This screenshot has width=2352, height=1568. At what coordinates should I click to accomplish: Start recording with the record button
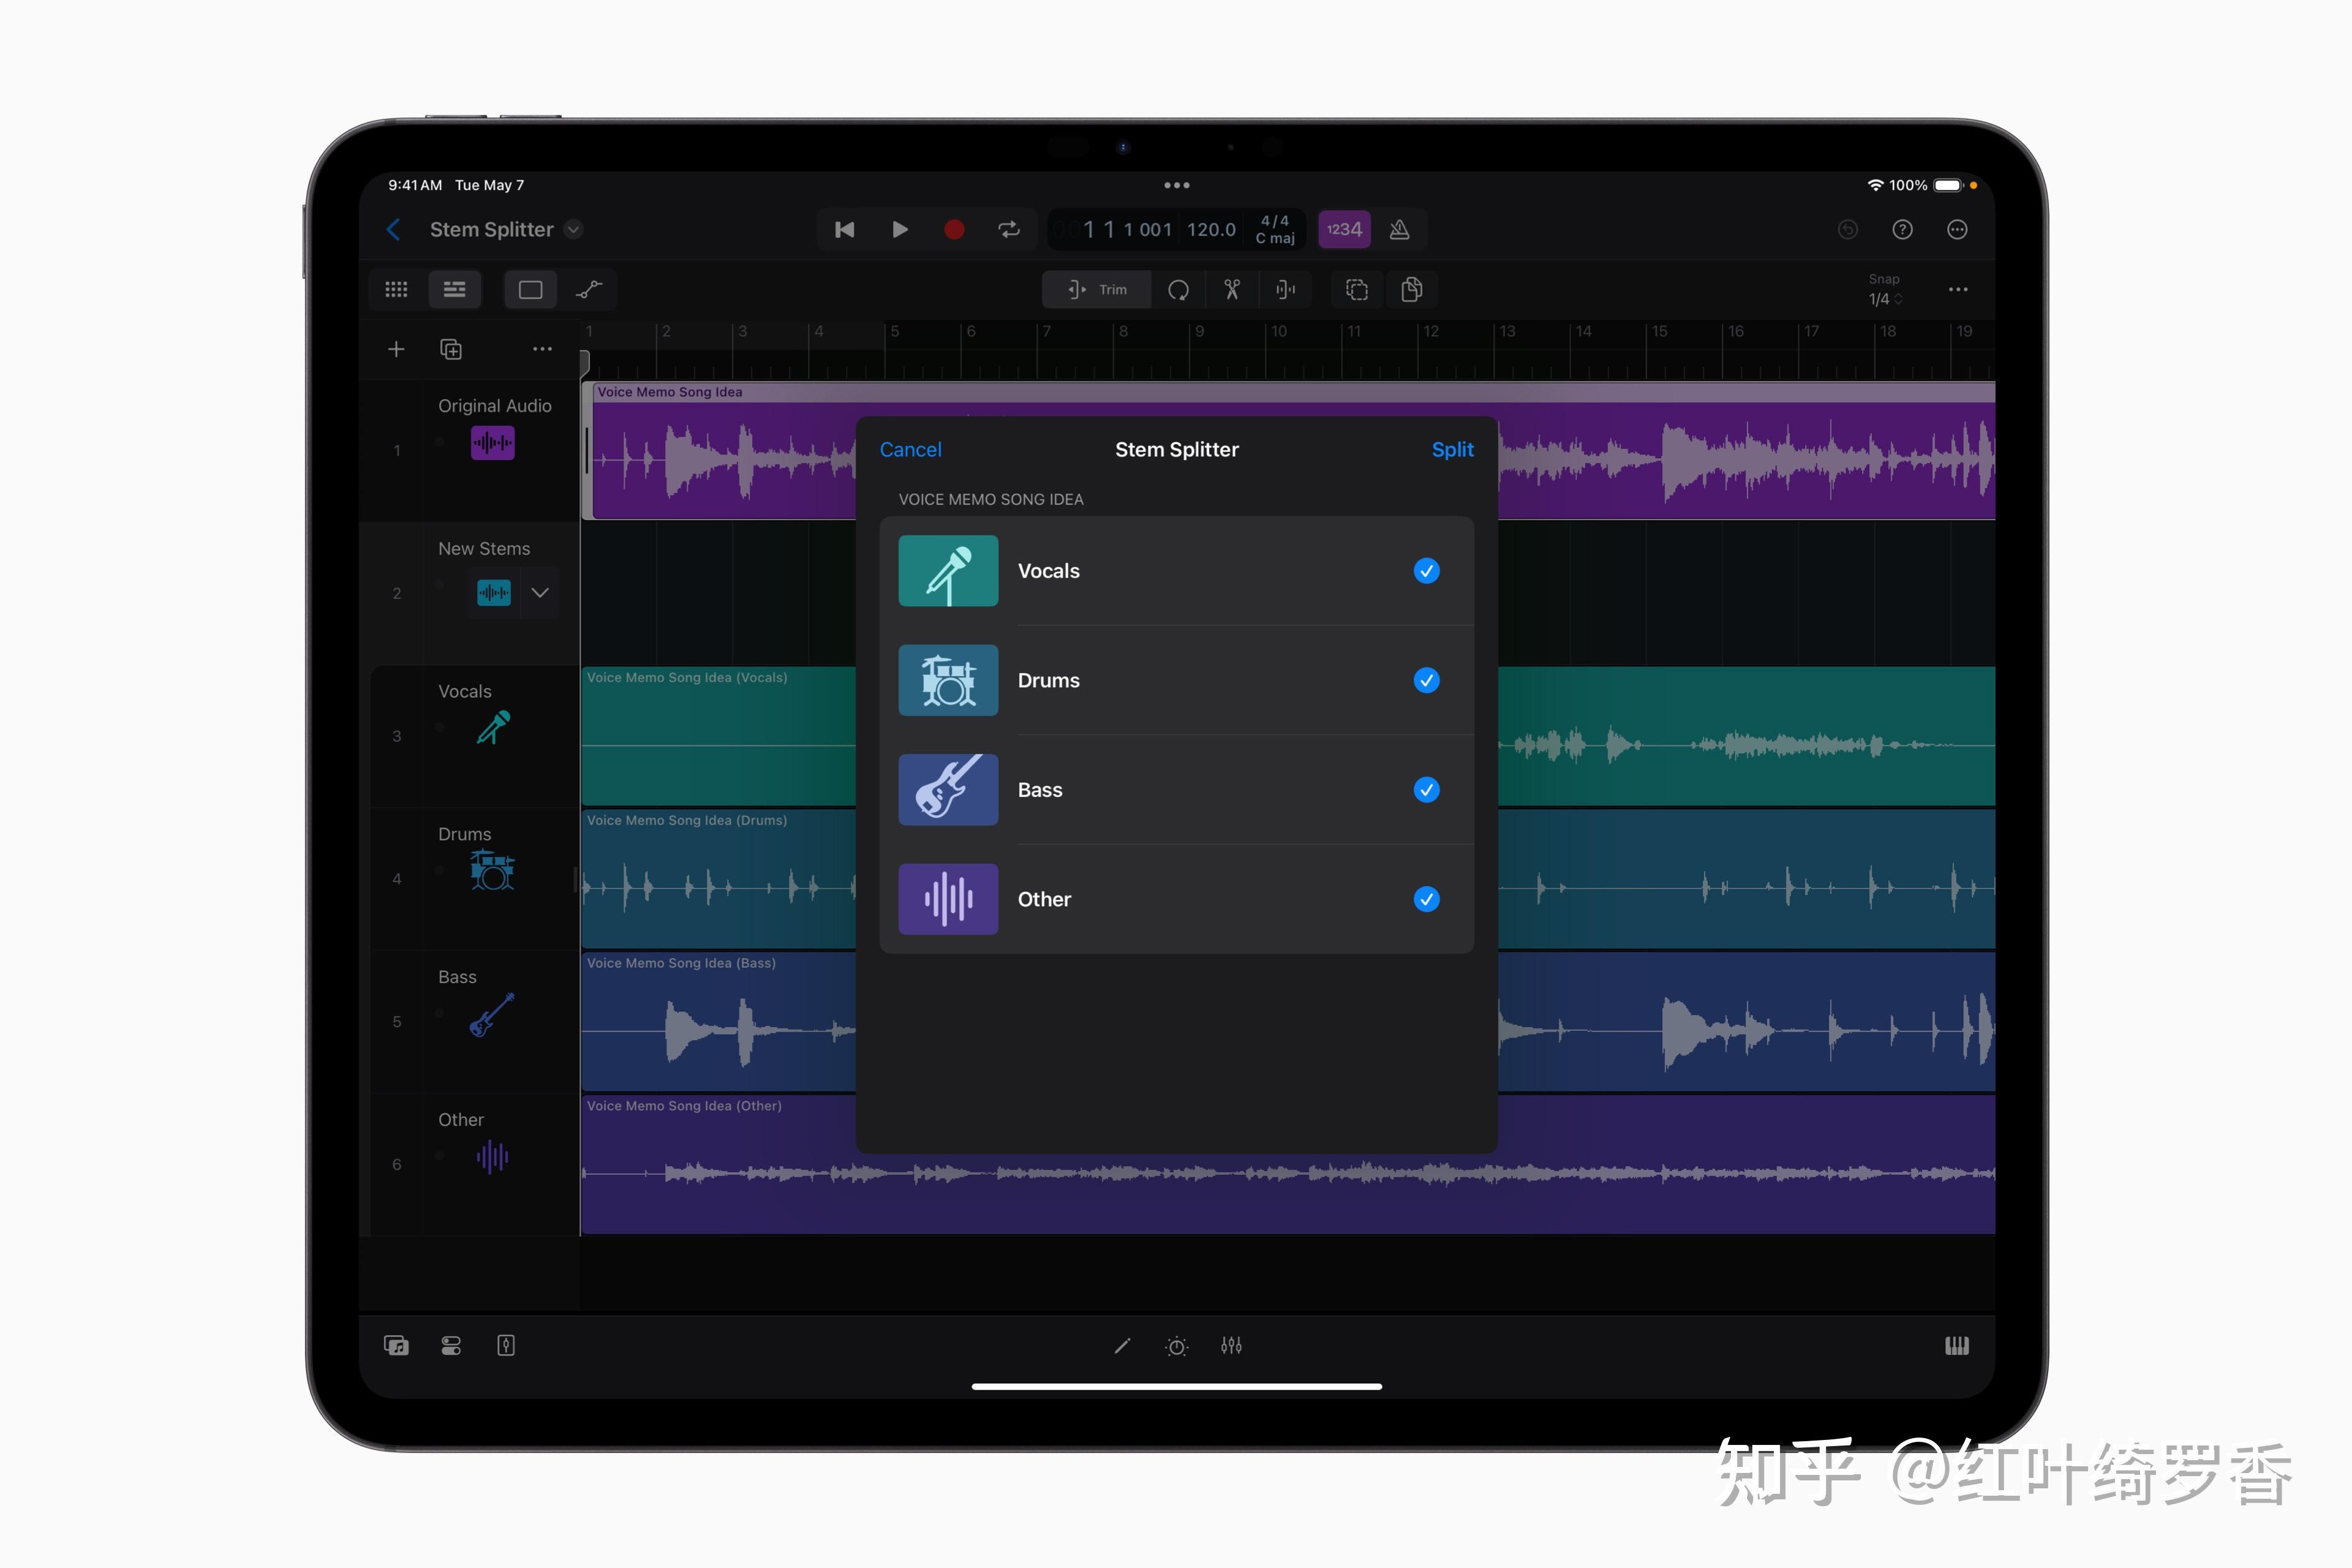(x=954, y=229)
